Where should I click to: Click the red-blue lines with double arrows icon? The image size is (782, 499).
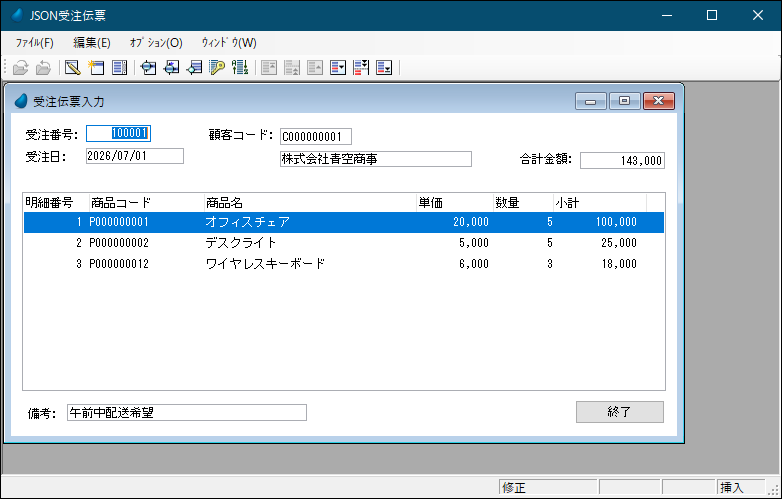coord(361,67)
